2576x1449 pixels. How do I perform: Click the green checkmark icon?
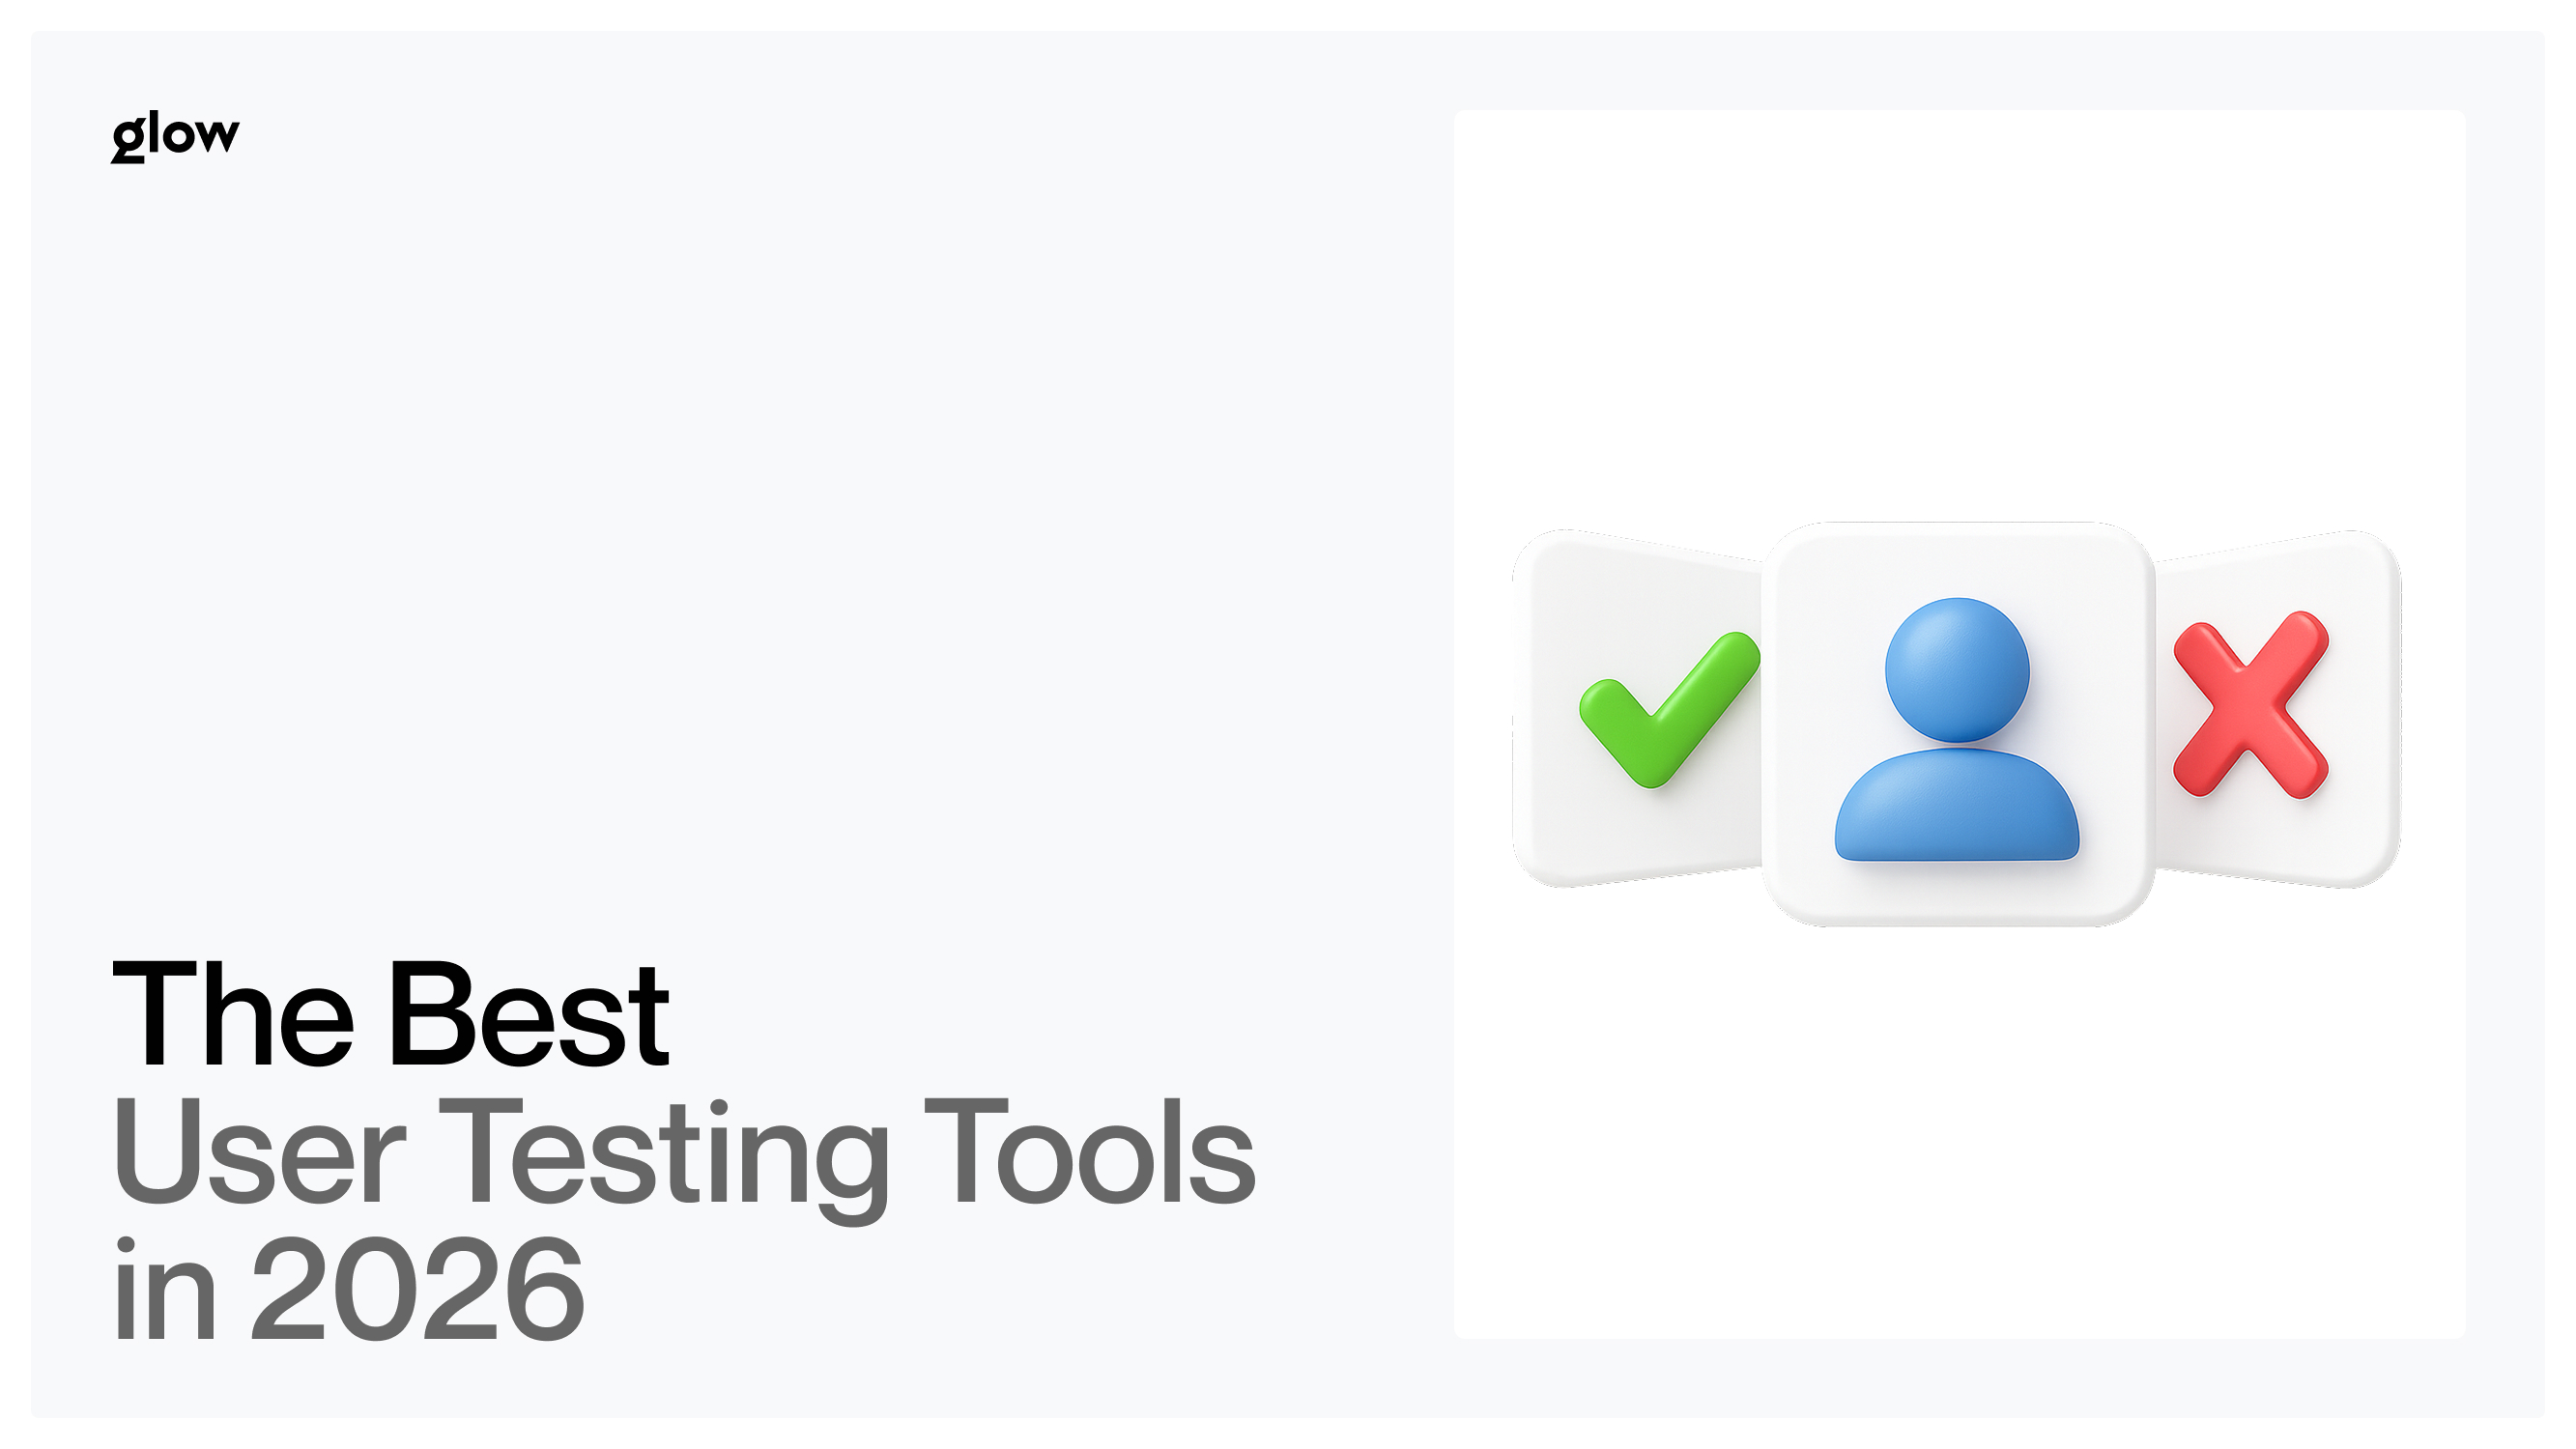tap(1668, 708)
